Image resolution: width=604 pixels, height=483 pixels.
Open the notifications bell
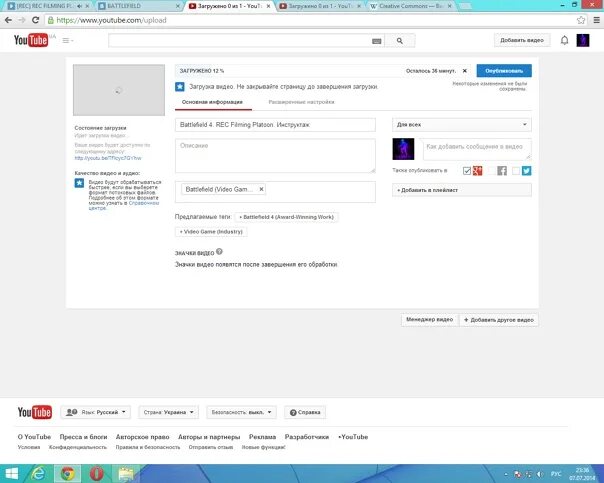[x=564, y=40]
